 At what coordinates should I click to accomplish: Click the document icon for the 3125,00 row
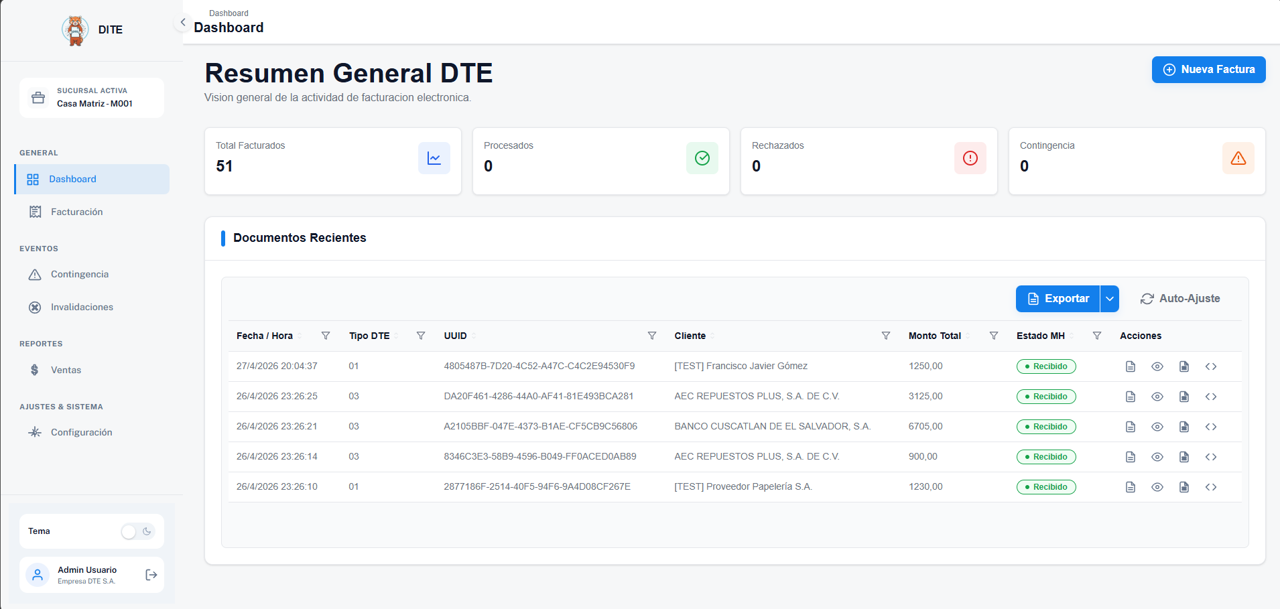[x=1130, y=397]
